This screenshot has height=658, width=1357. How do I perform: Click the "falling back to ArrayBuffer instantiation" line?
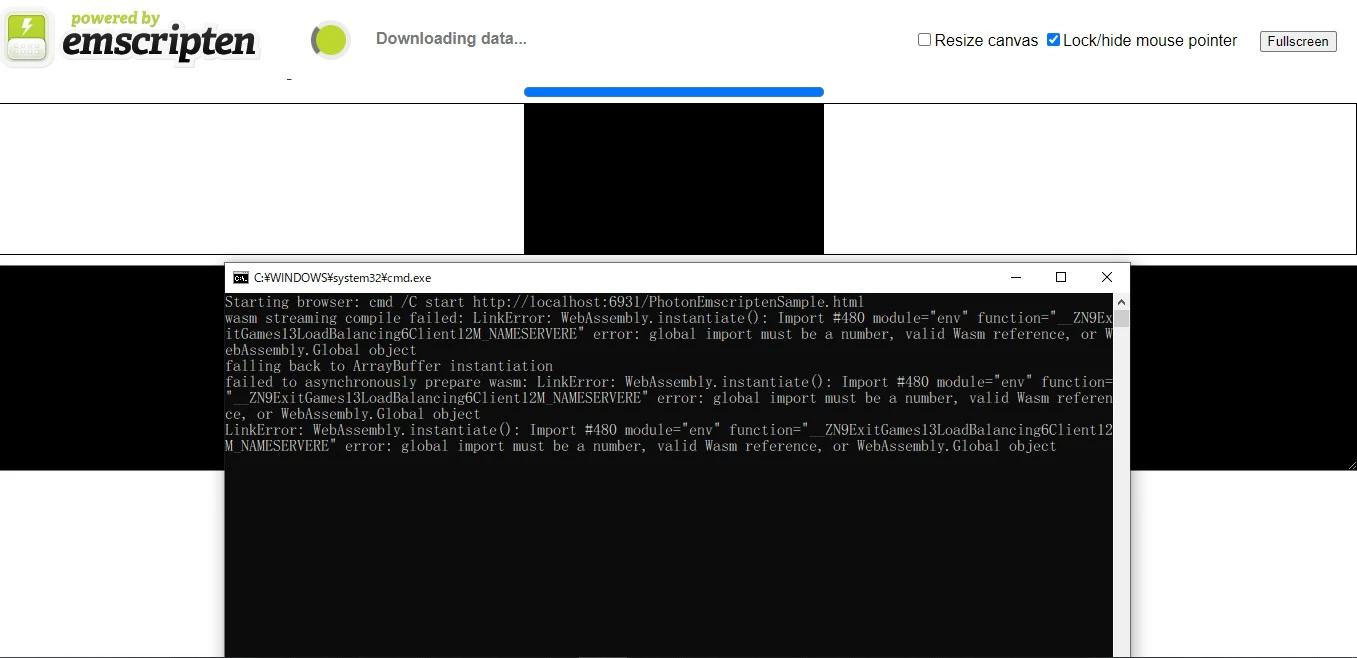tap(389, 366)
